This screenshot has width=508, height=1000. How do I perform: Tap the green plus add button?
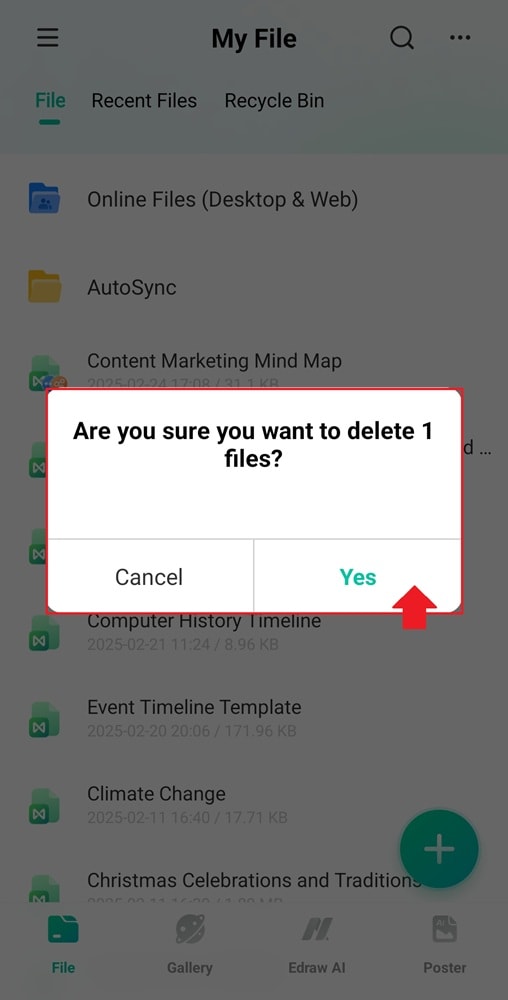pos(439,848)
